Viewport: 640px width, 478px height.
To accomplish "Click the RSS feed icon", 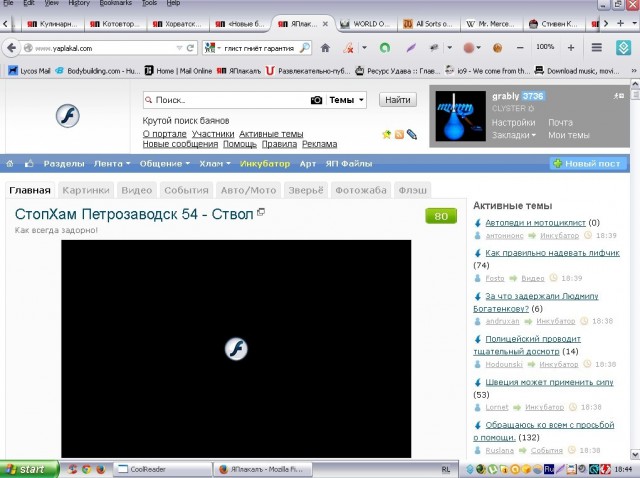I will tap(399, 134).
